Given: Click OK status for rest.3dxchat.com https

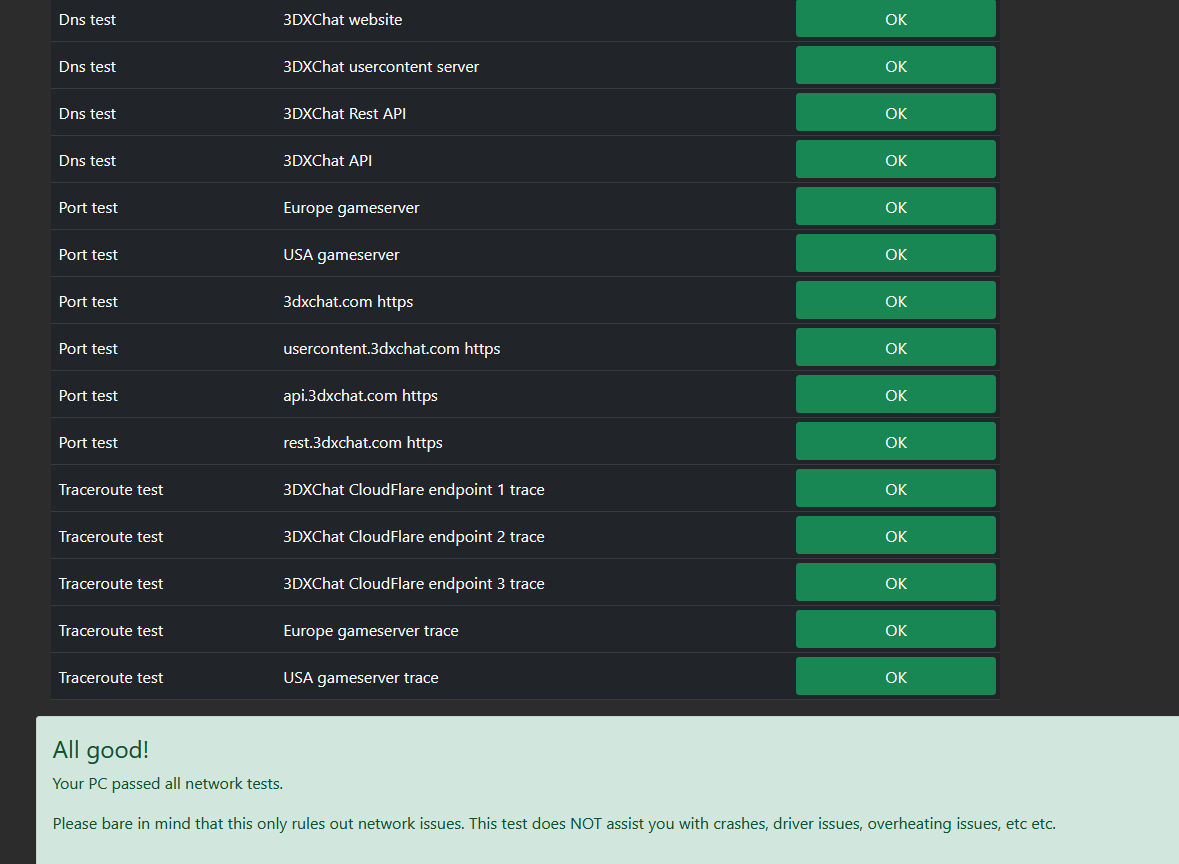Looking at the screenshot, I should pos(896,441).
